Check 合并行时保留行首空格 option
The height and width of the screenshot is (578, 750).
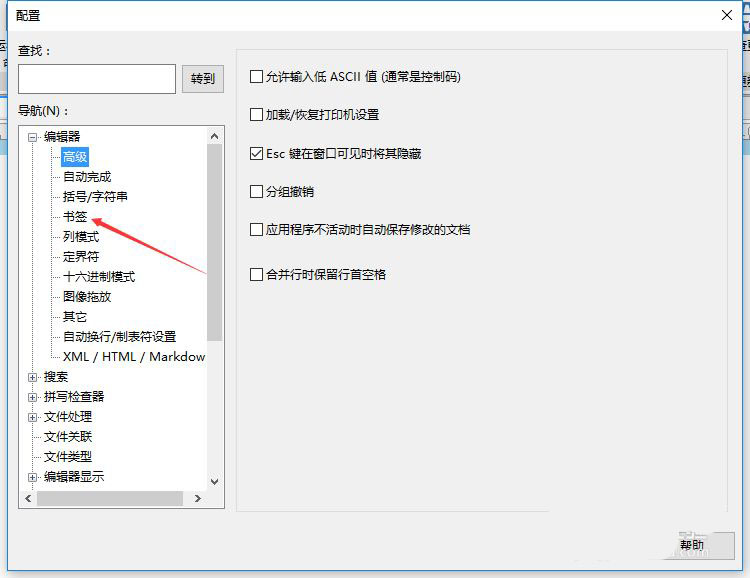point(257,274)
